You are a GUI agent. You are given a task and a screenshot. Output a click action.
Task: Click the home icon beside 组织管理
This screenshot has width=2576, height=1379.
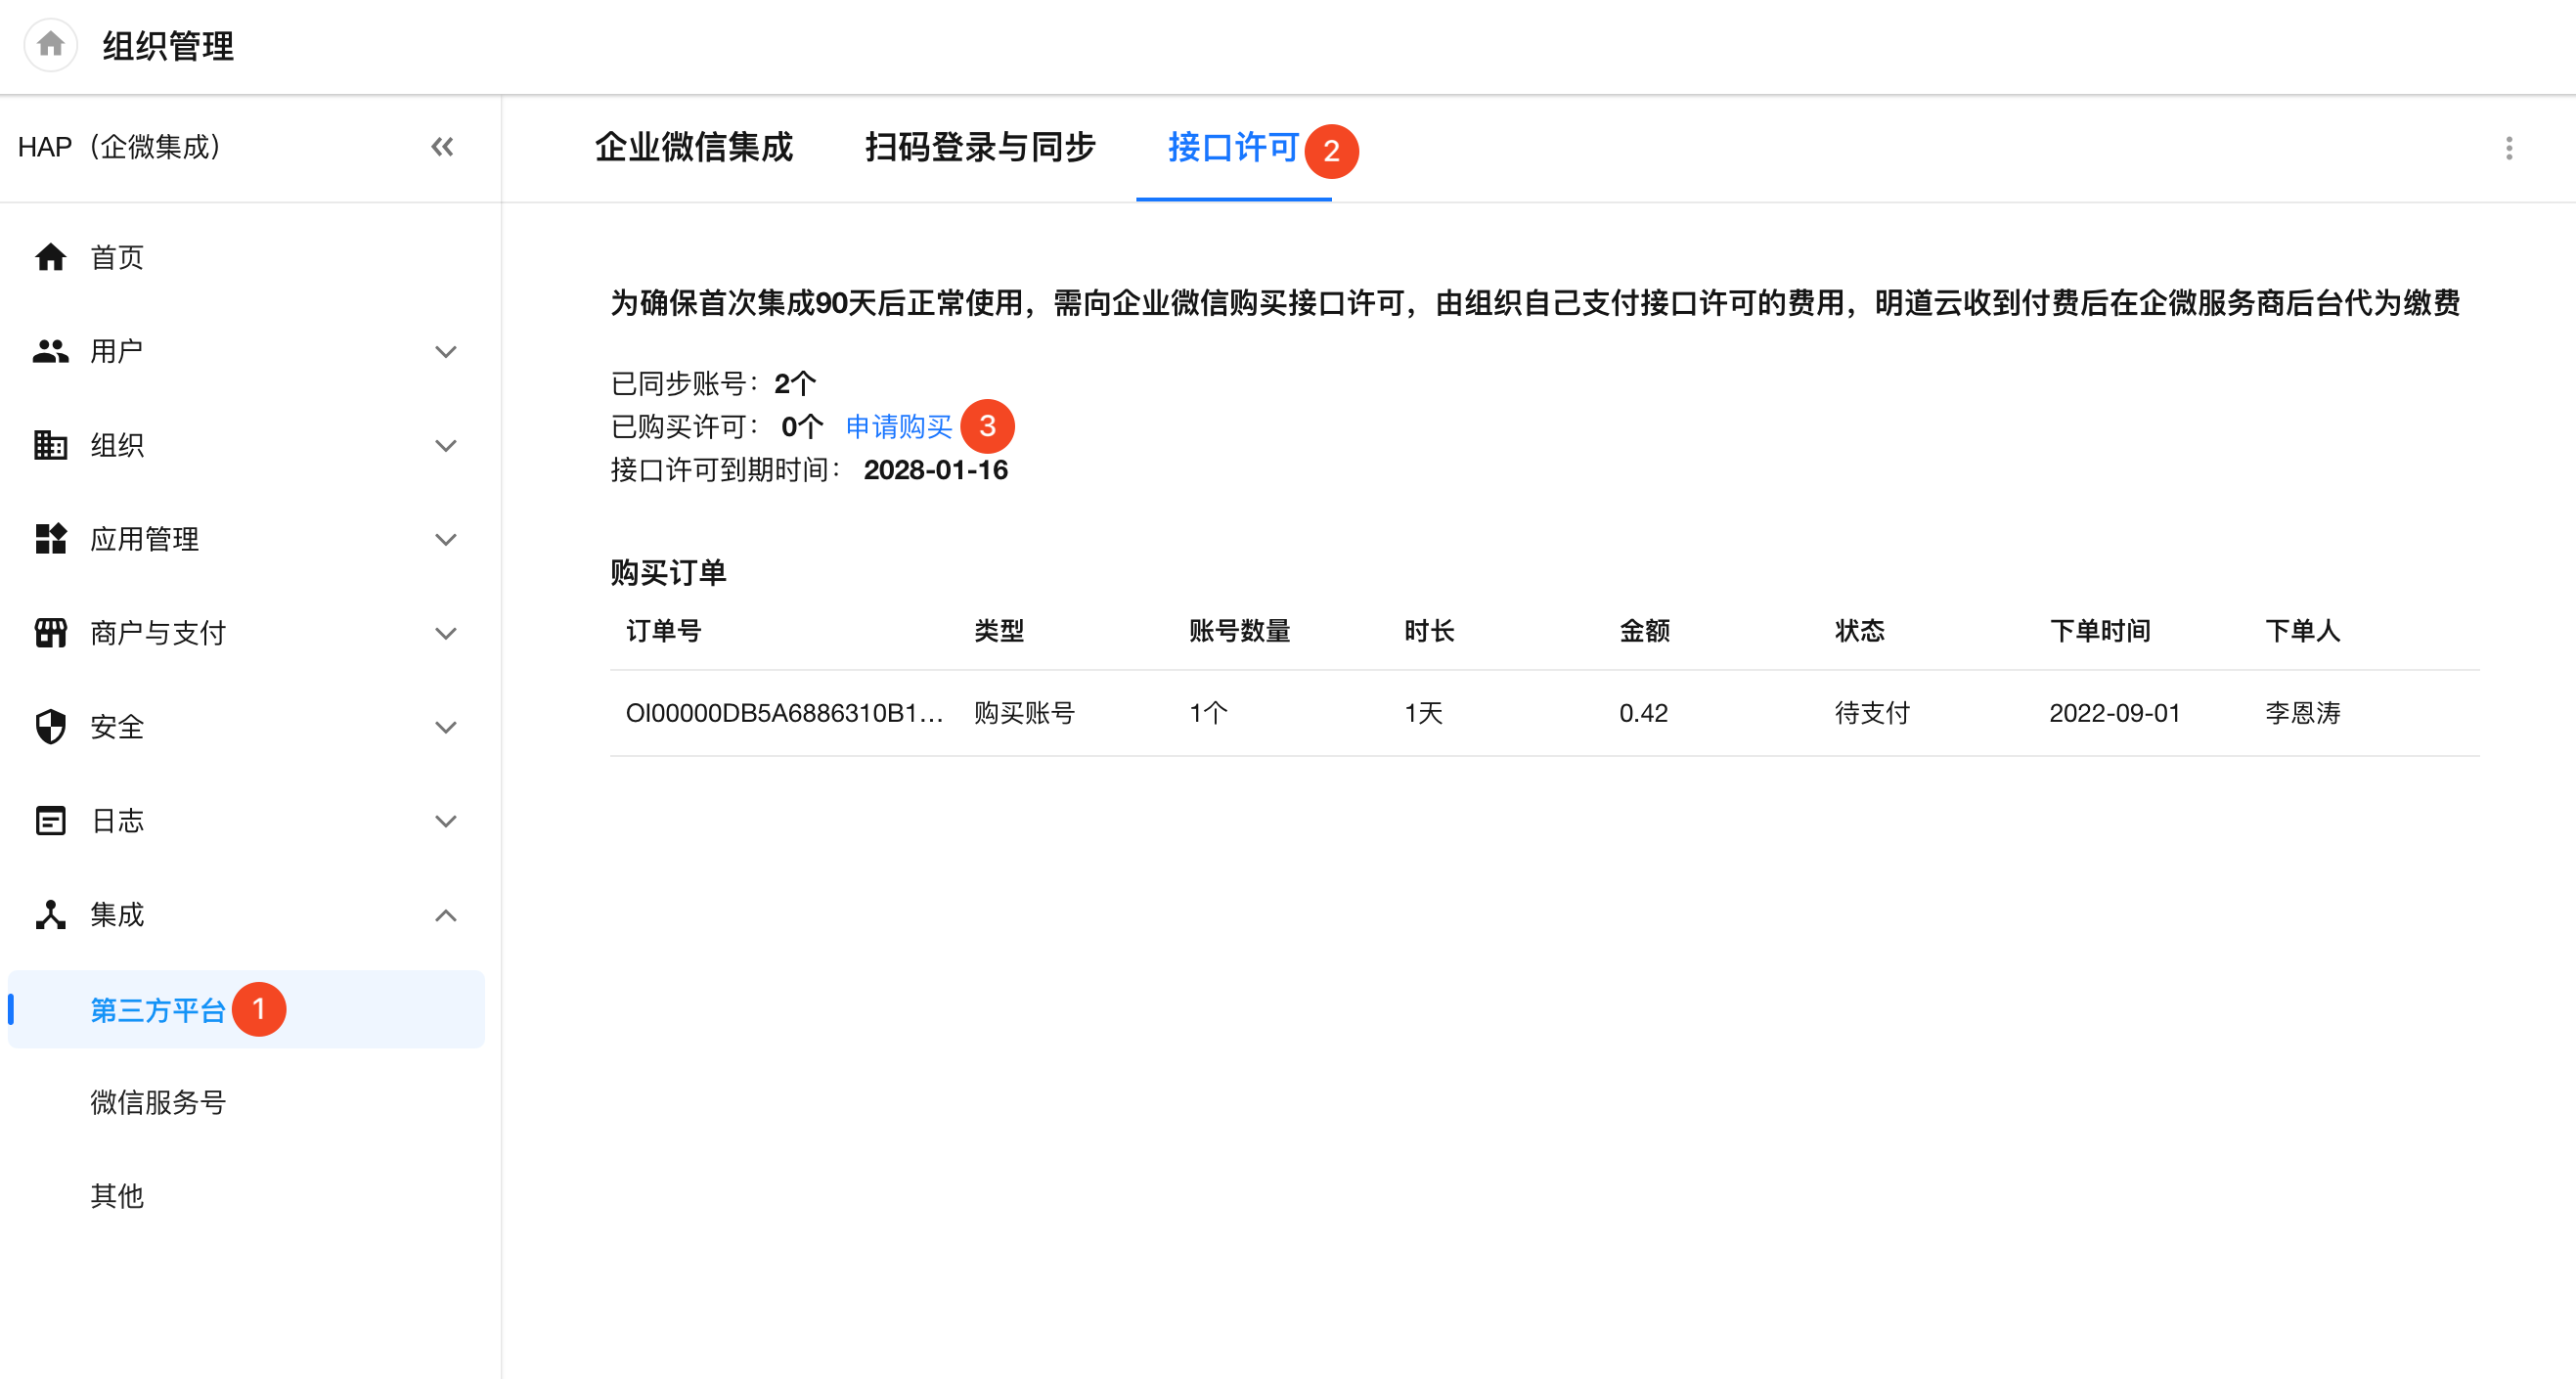tap(50, 45)
